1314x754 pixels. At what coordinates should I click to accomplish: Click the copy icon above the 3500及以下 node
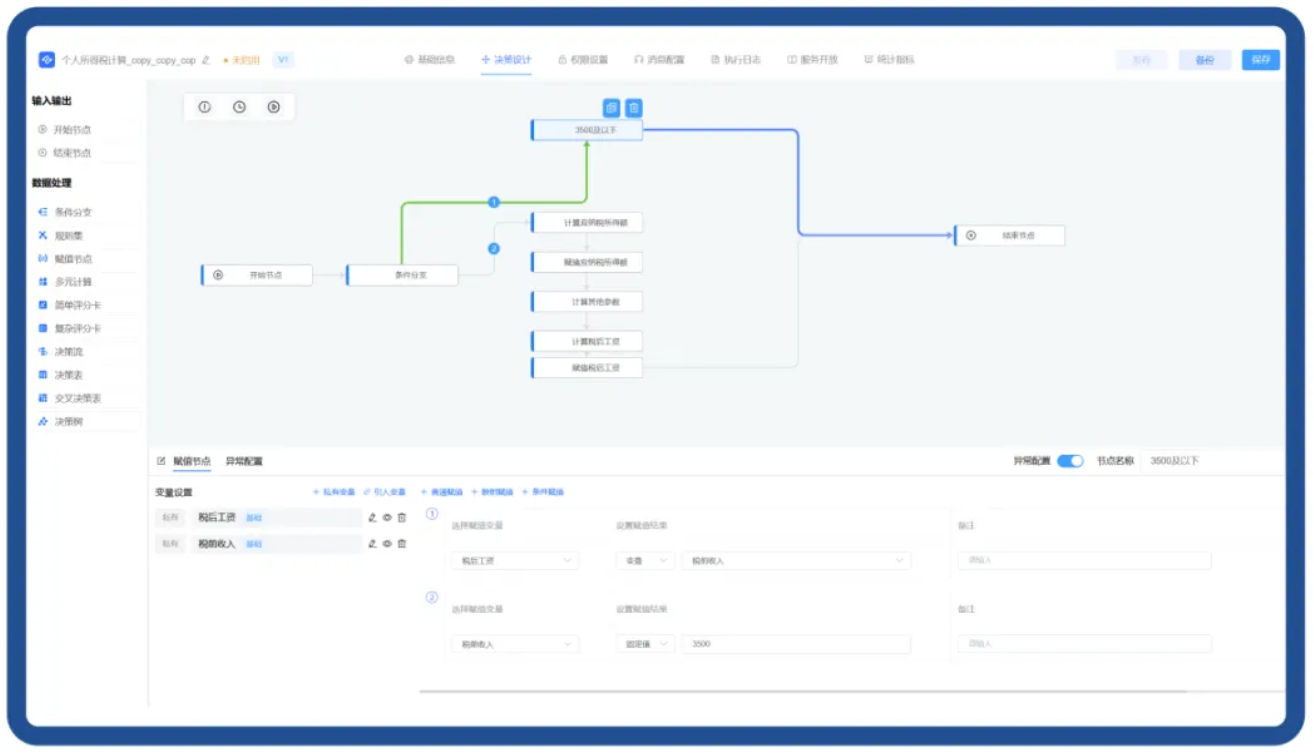pos(611,108)
